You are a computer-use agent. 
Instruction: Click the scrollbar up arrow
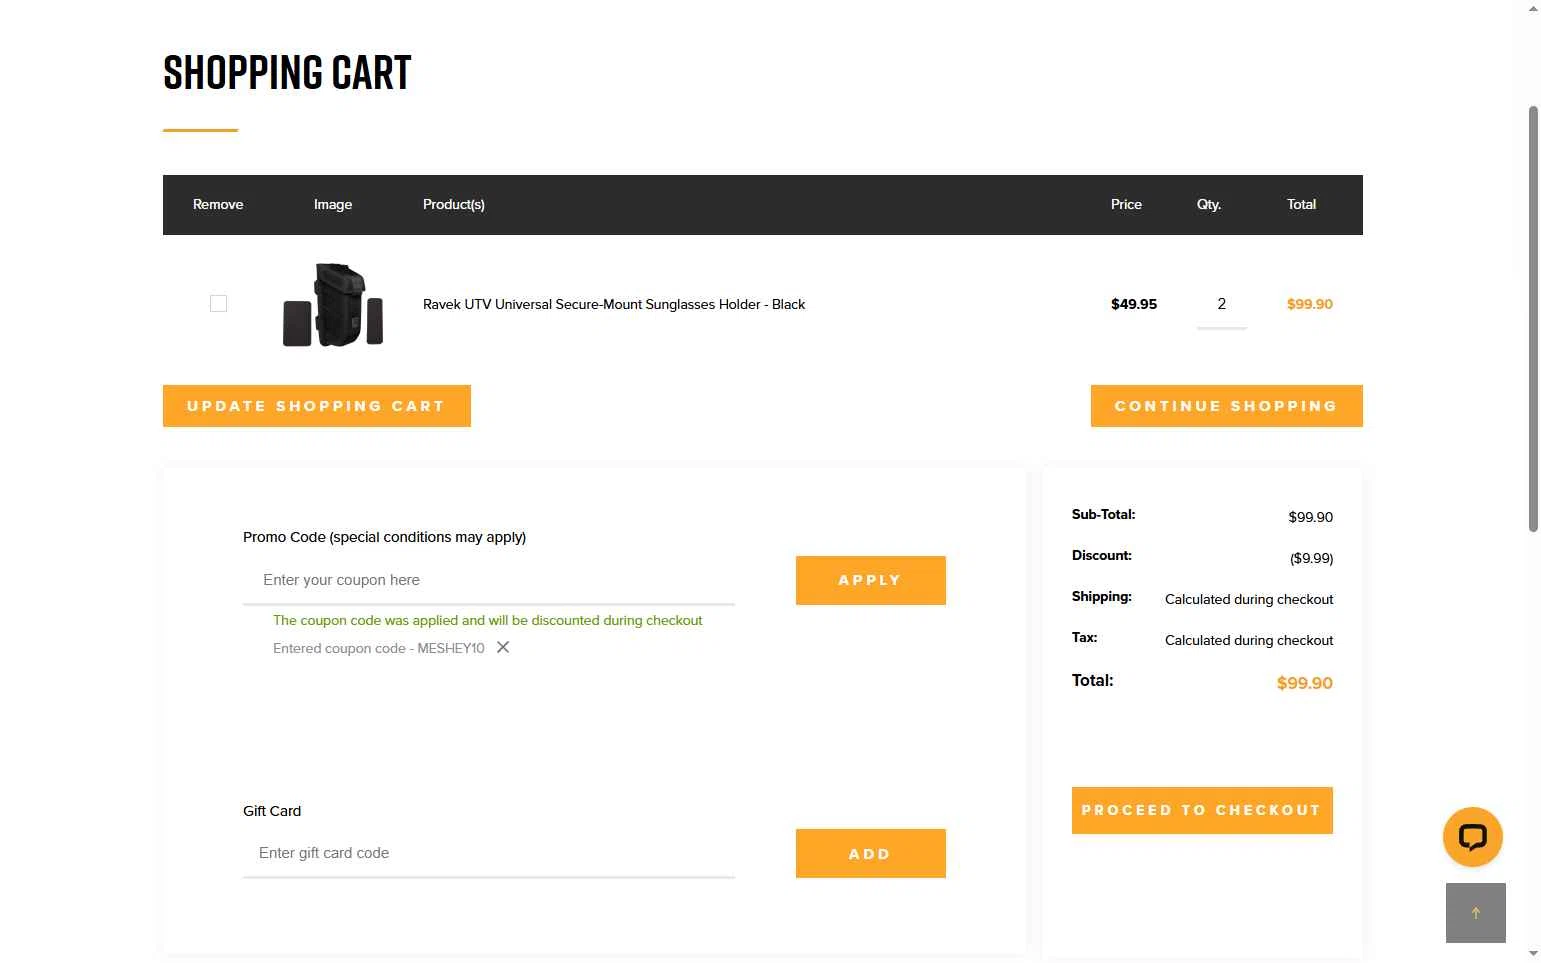pos(1533,8)
